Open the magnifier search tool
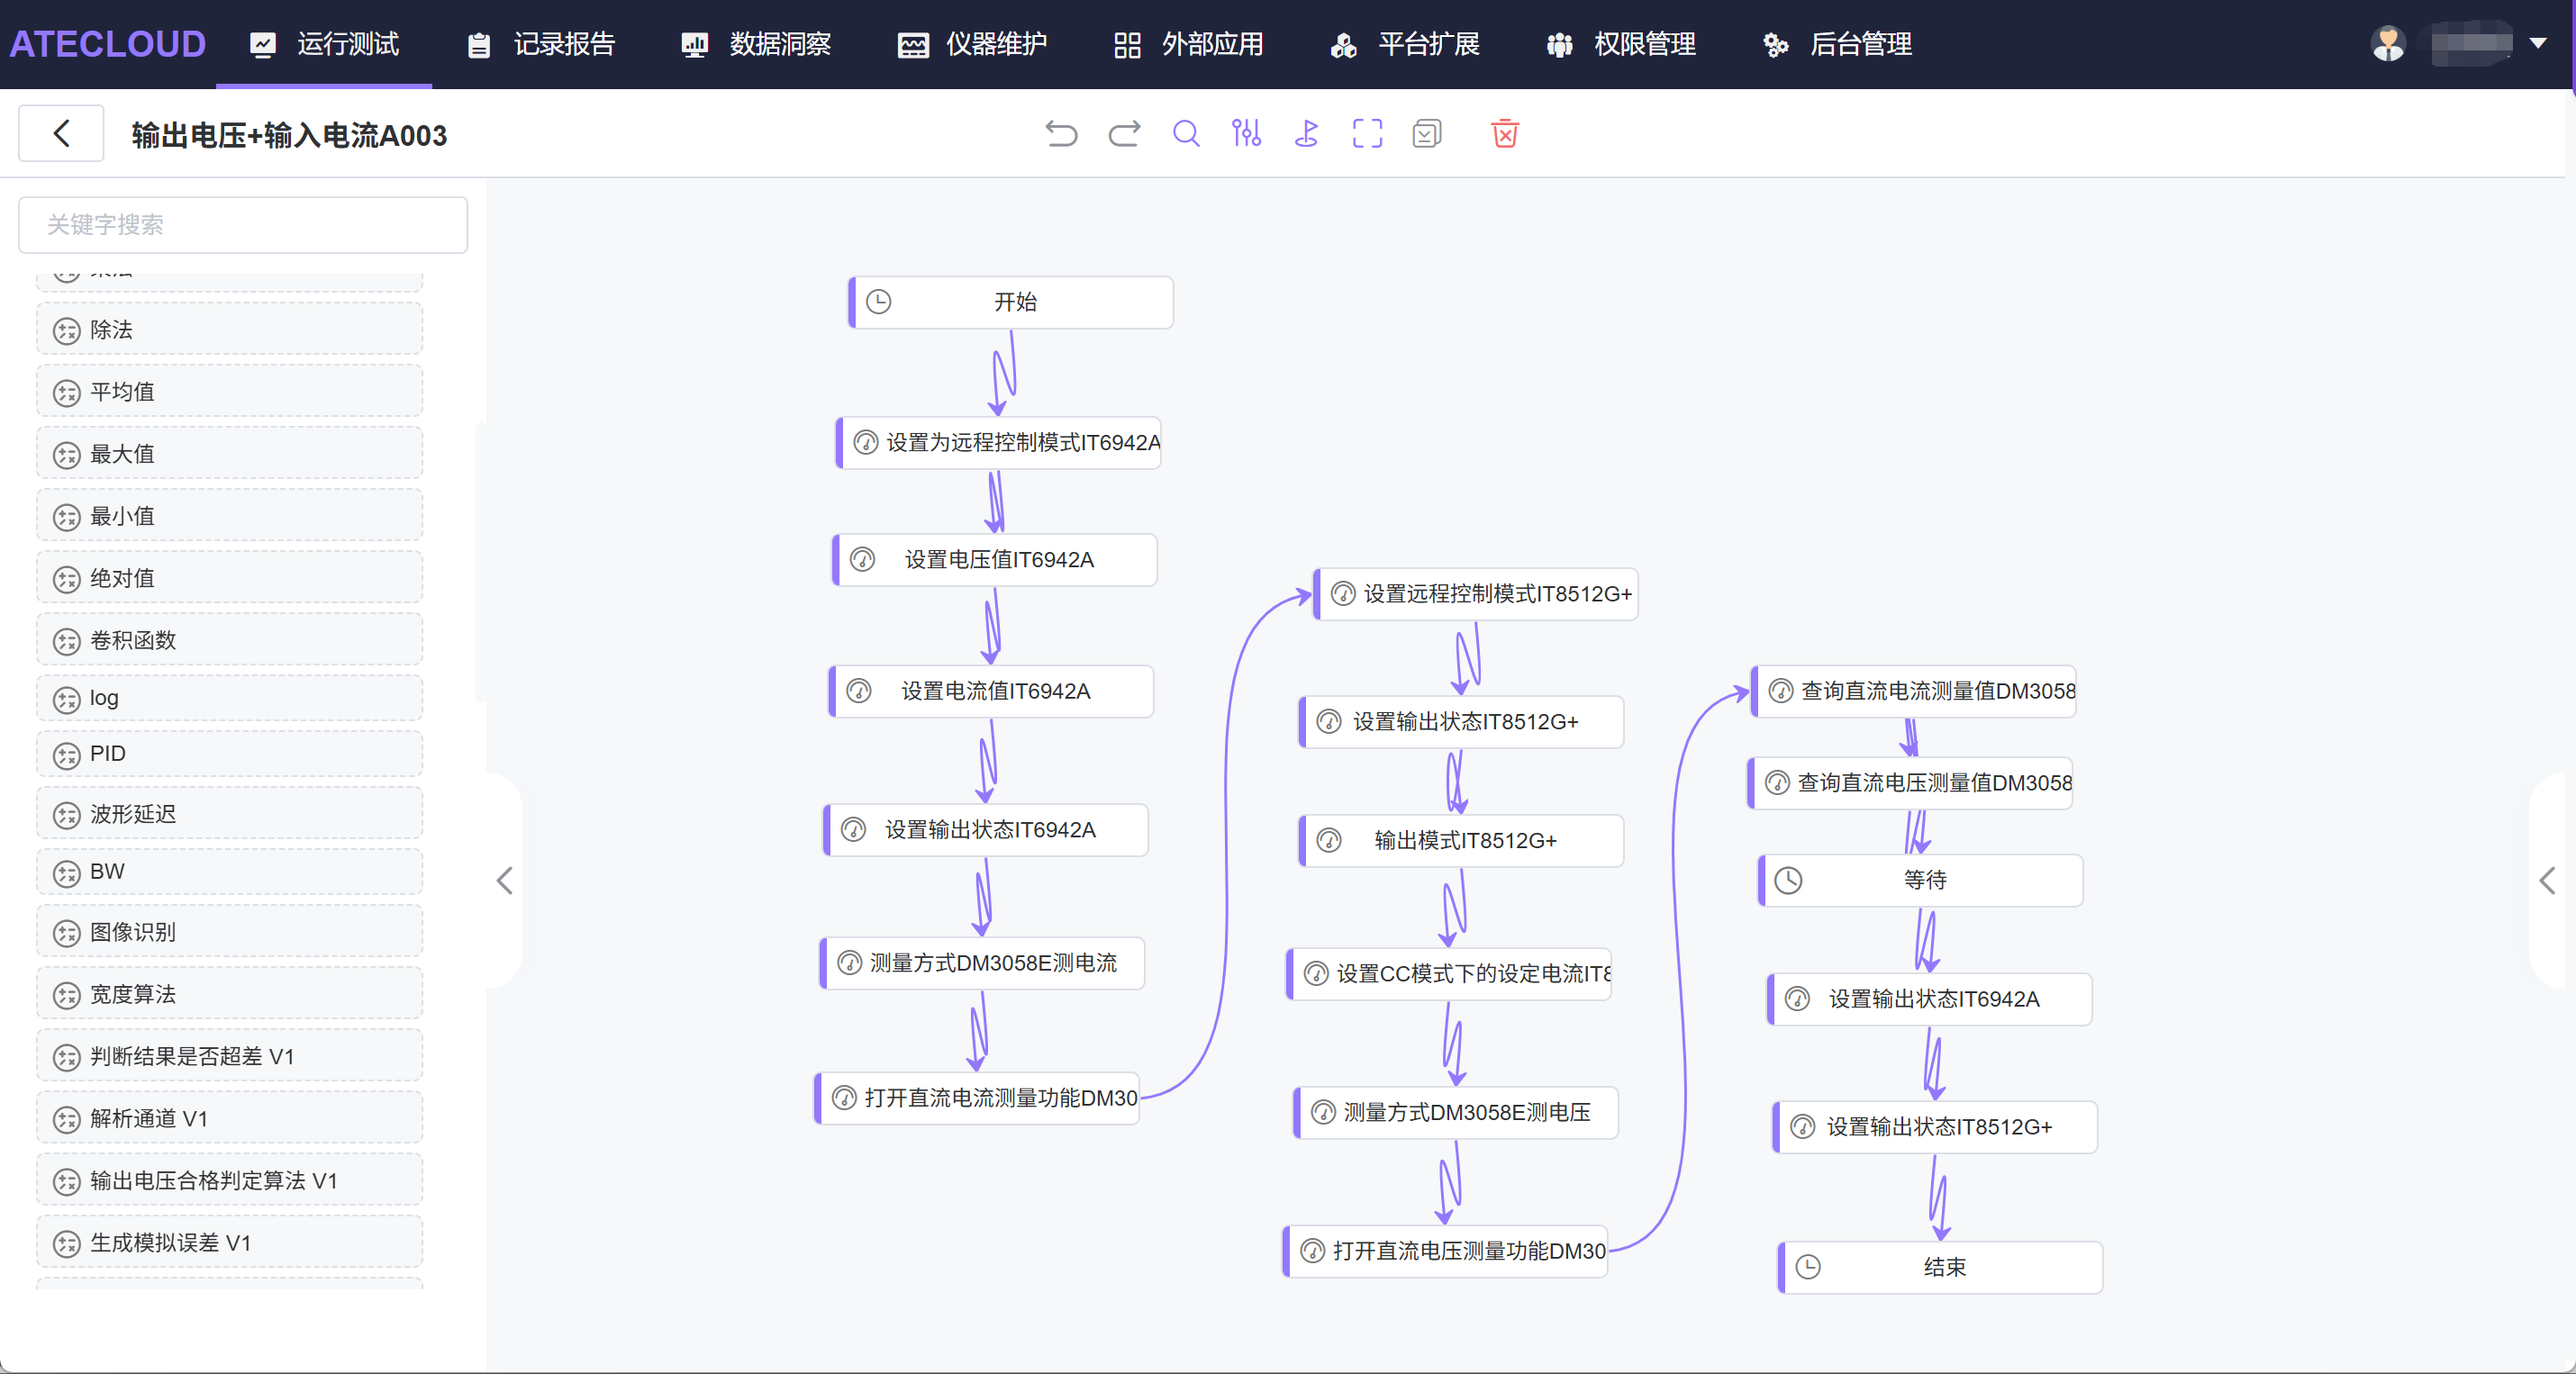Screen dimensions: 2576x1374 click(1186, 133)
